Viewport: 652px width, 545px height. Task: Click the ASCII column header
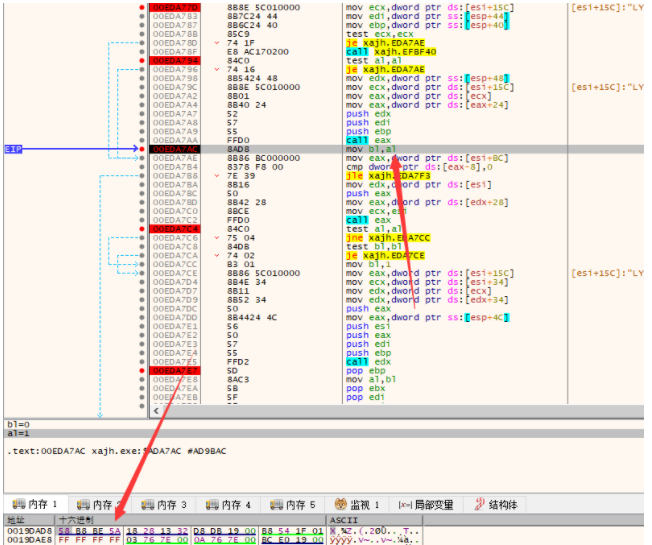(374, 520)
